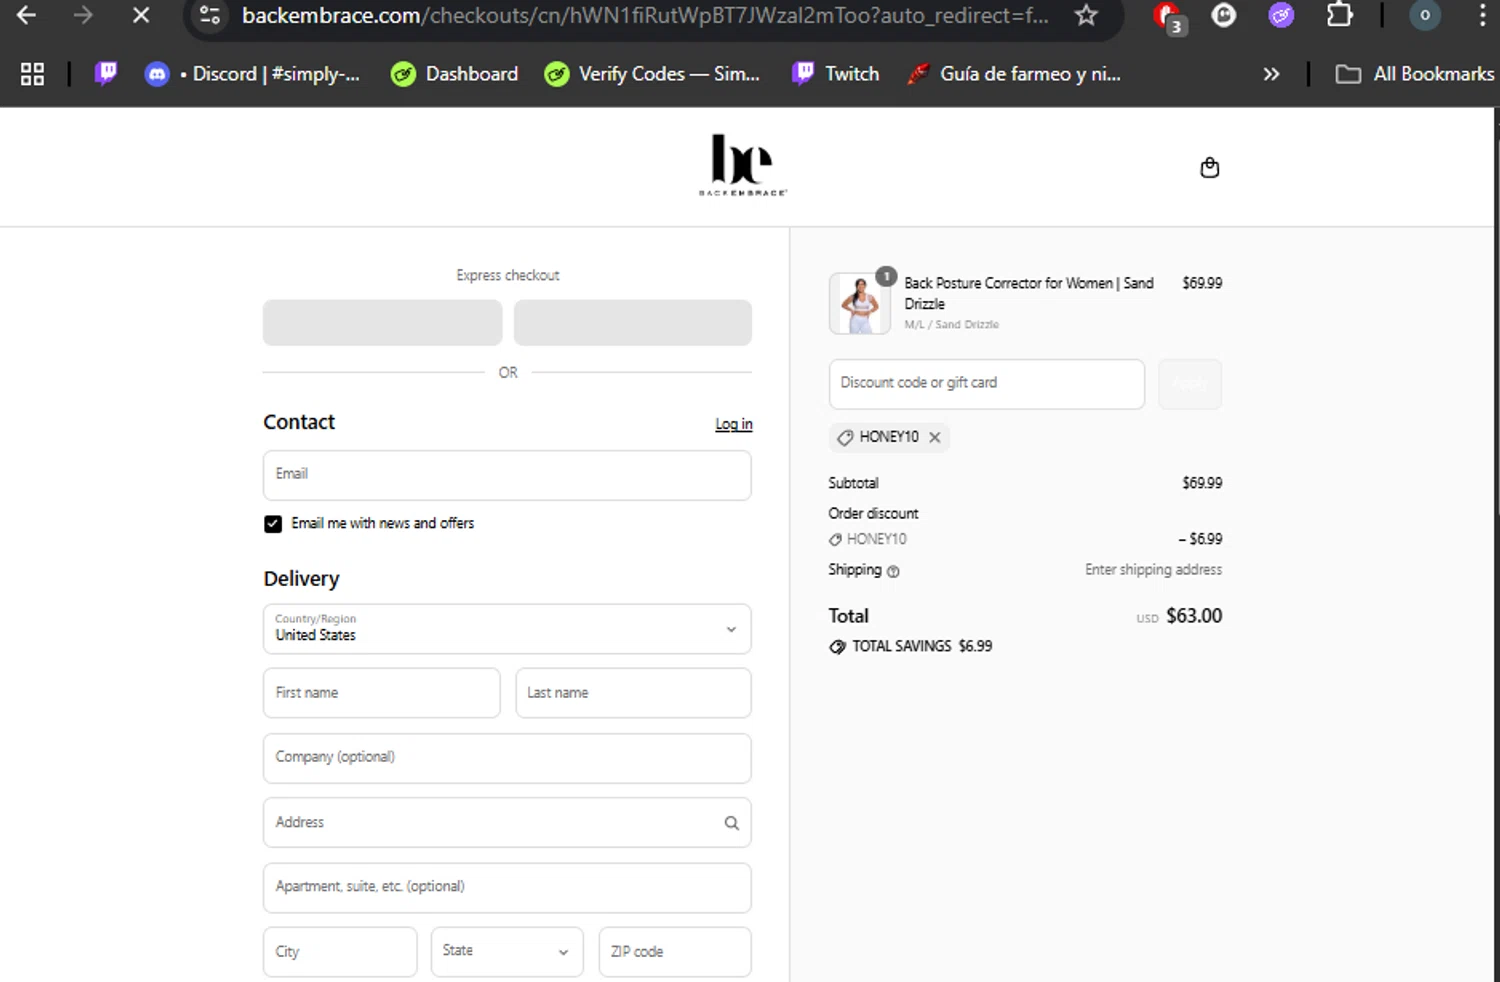The width and height of the screenshot is (1500, 982).
Task: Click the Shipping info question icon
Action: click(894, 571)
